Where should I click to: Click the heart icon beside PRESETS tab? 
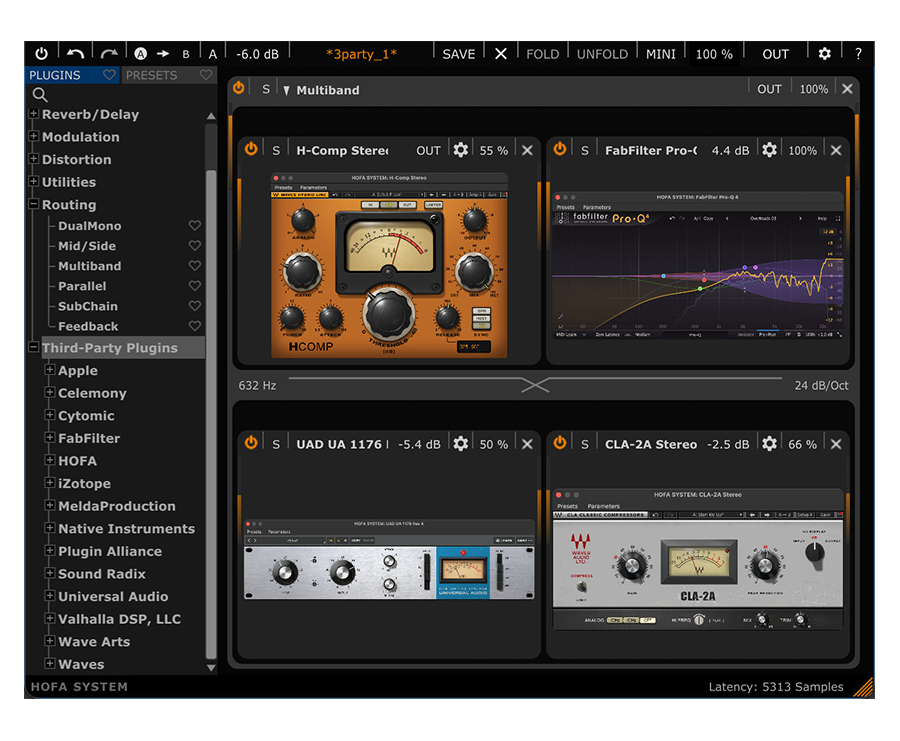coord(205,75)
